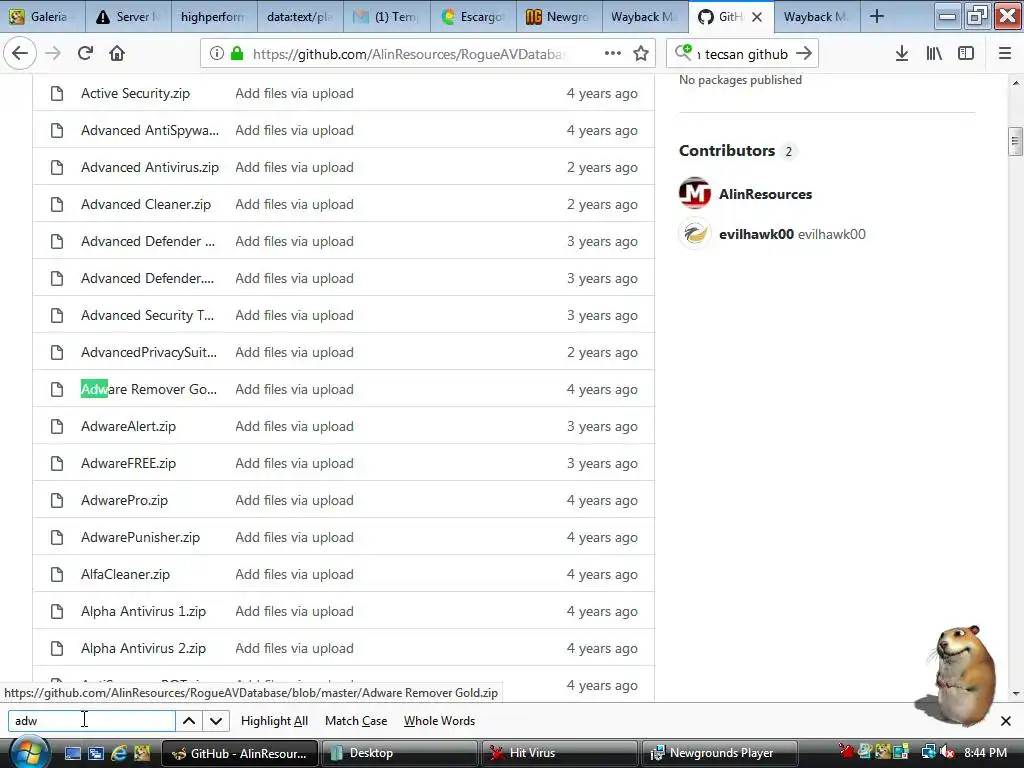Switch to the first Wayback Machine tab
This screenshot has width=1024, height=768.
(x=645, y=16)
